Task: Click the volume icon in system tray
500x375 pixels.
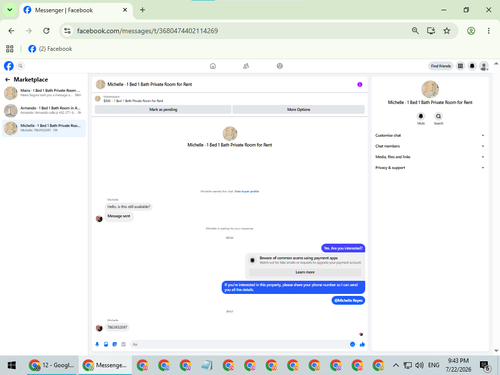Action: click(419, 365)
